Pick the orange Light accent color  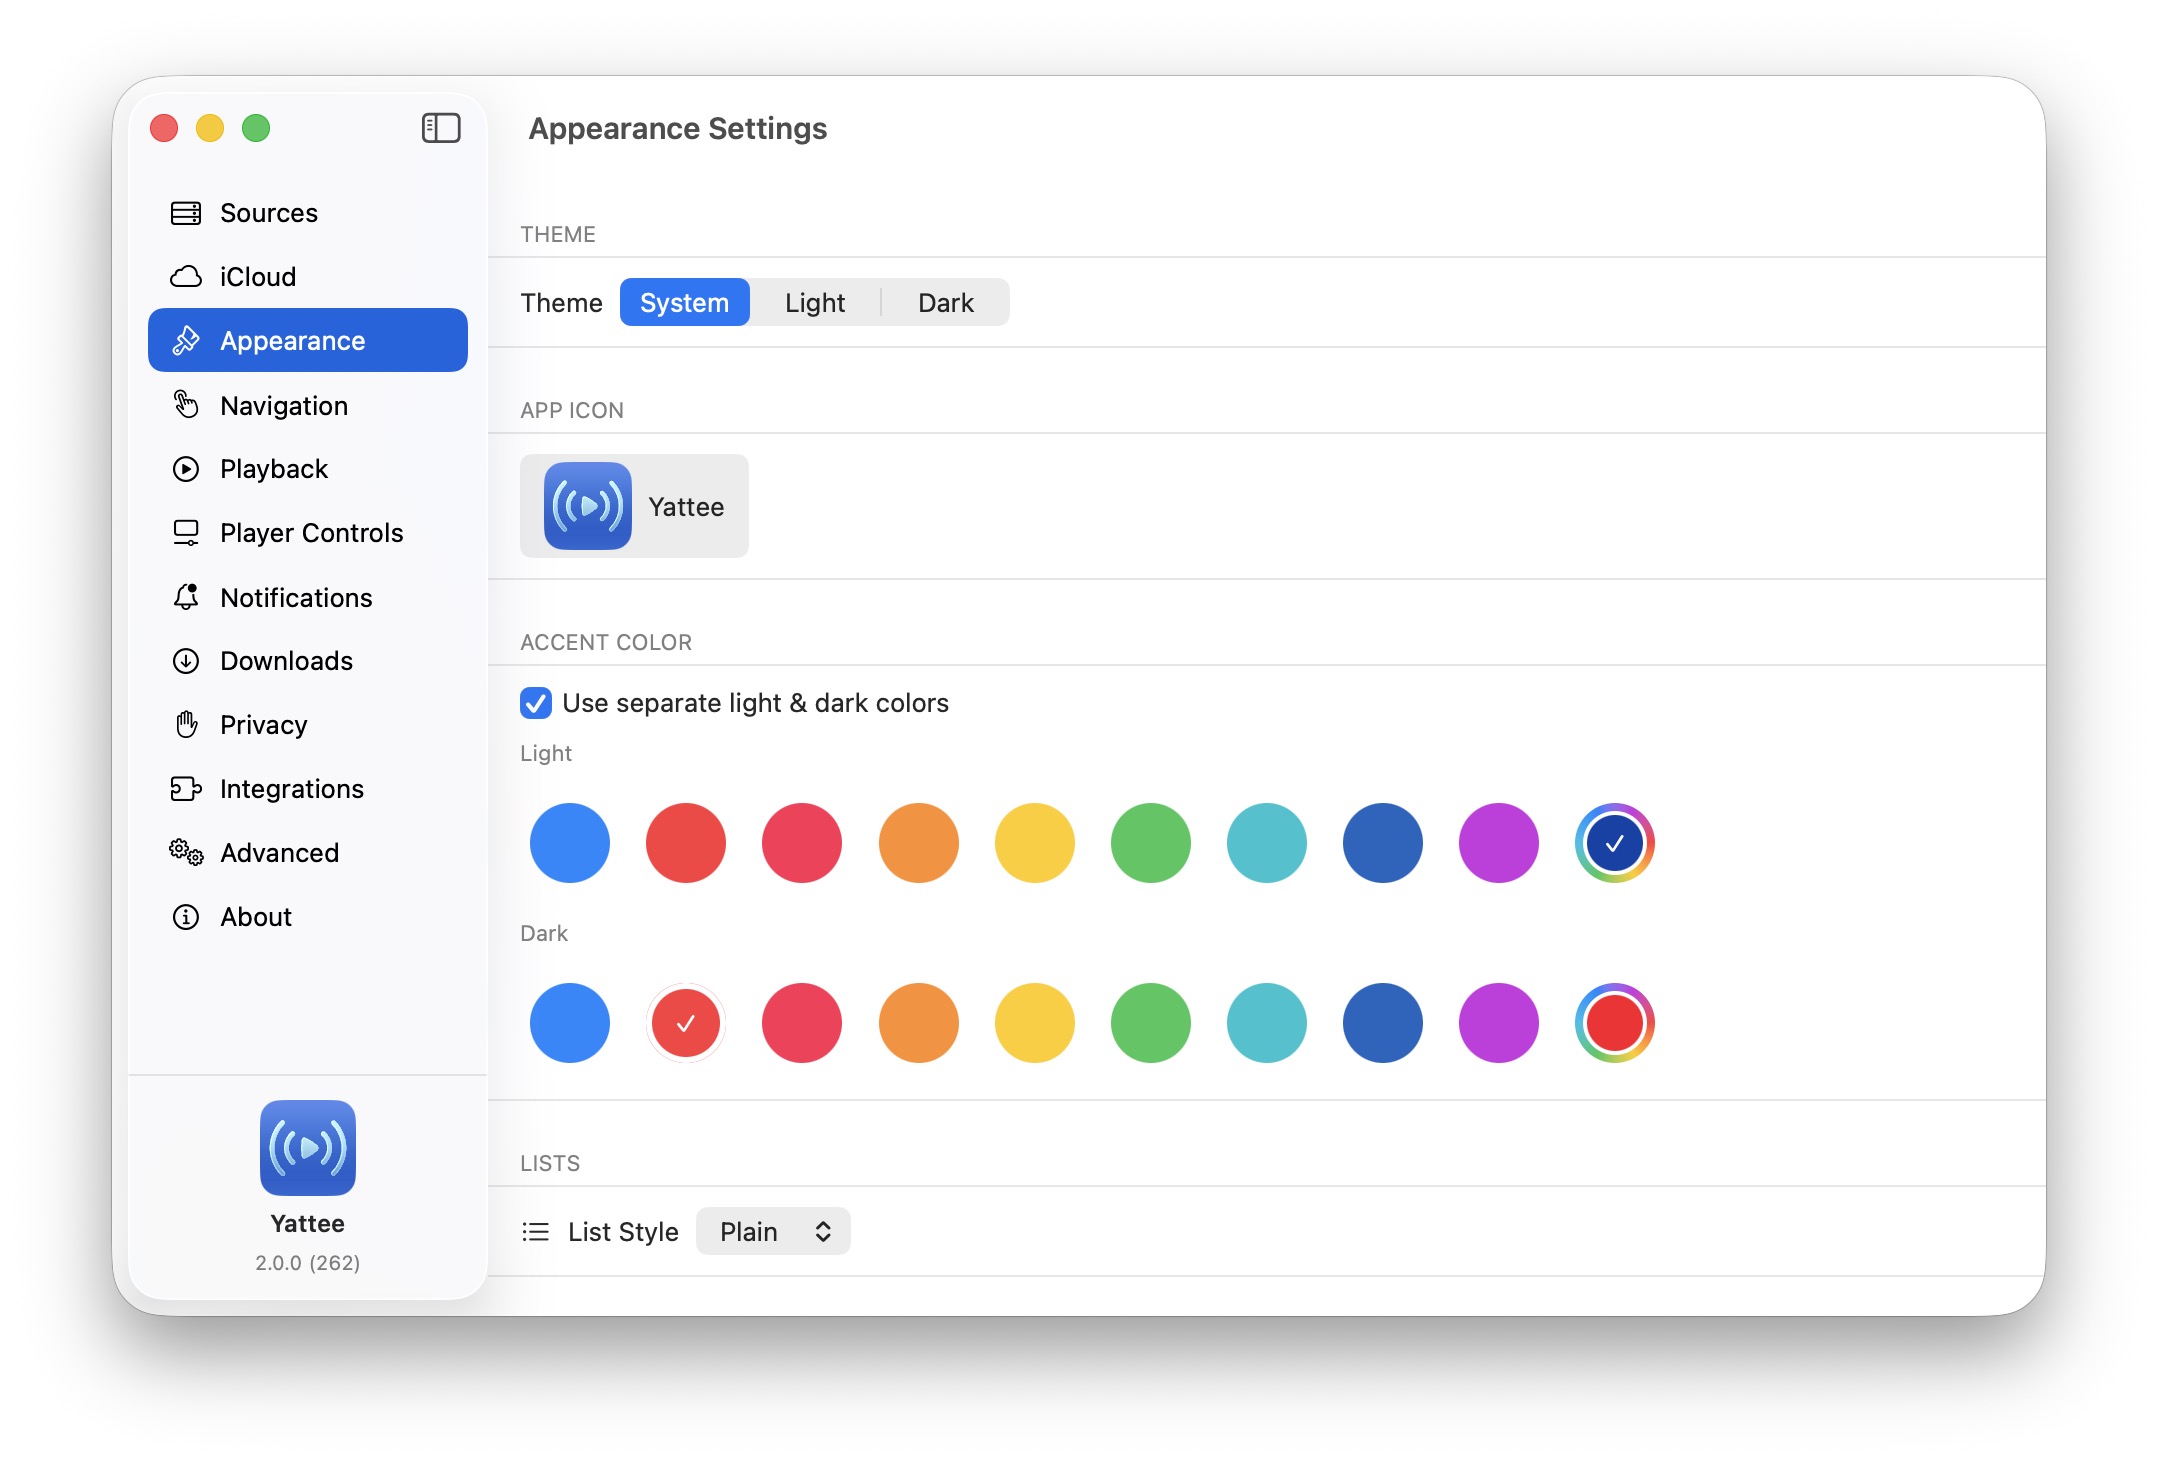pos(919,843)
